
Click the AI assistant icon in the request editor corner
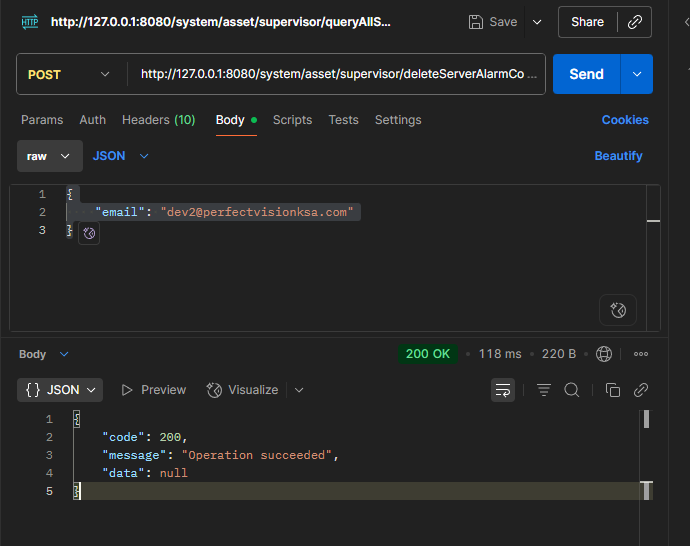click(x=617, y=311)
